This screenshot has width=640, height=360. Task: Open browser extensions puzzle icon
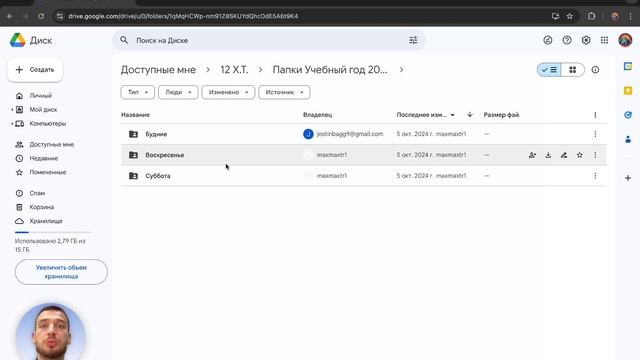(x=591, y=16)
